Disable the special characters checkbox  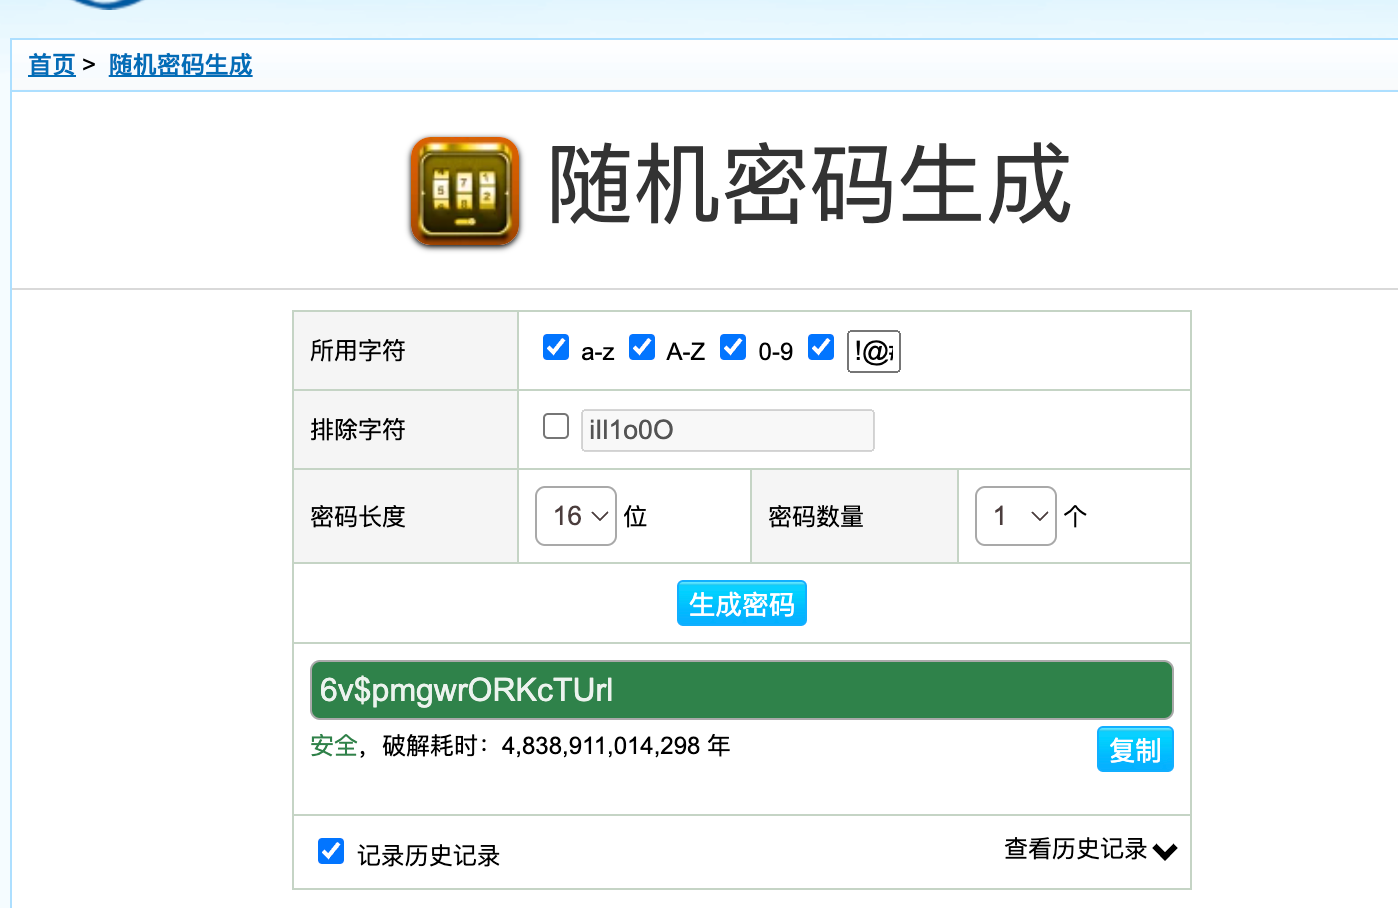point(820,347)
